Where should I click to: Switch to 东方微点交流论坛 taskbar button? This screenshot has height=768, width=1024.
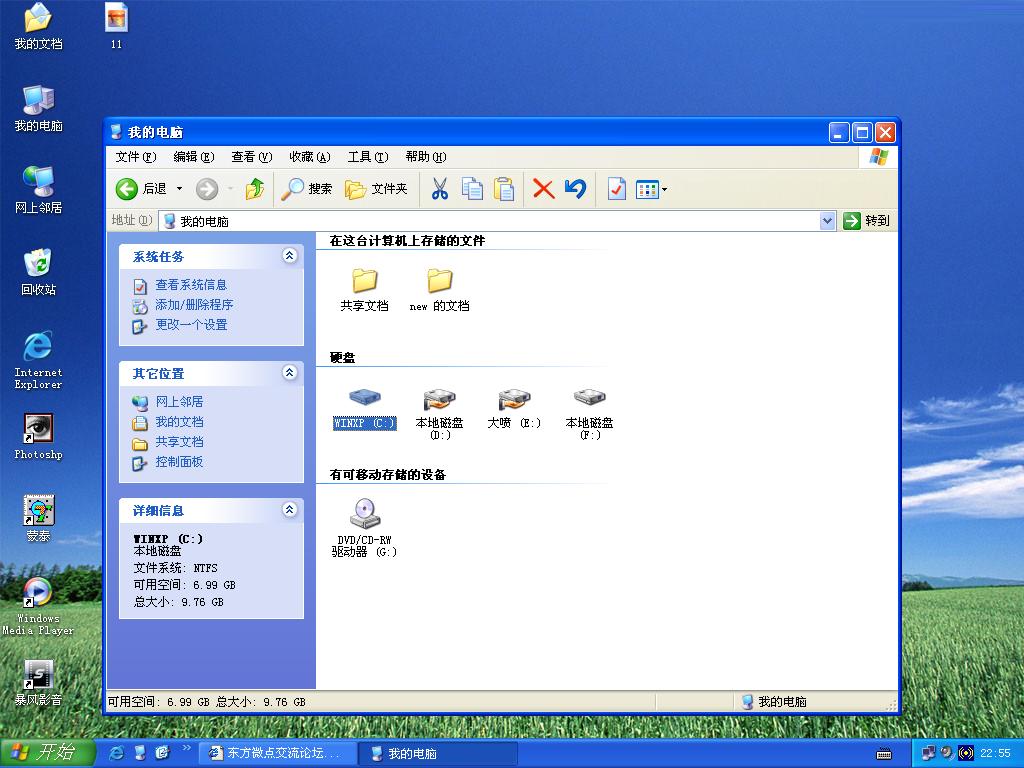coord(277,754)
